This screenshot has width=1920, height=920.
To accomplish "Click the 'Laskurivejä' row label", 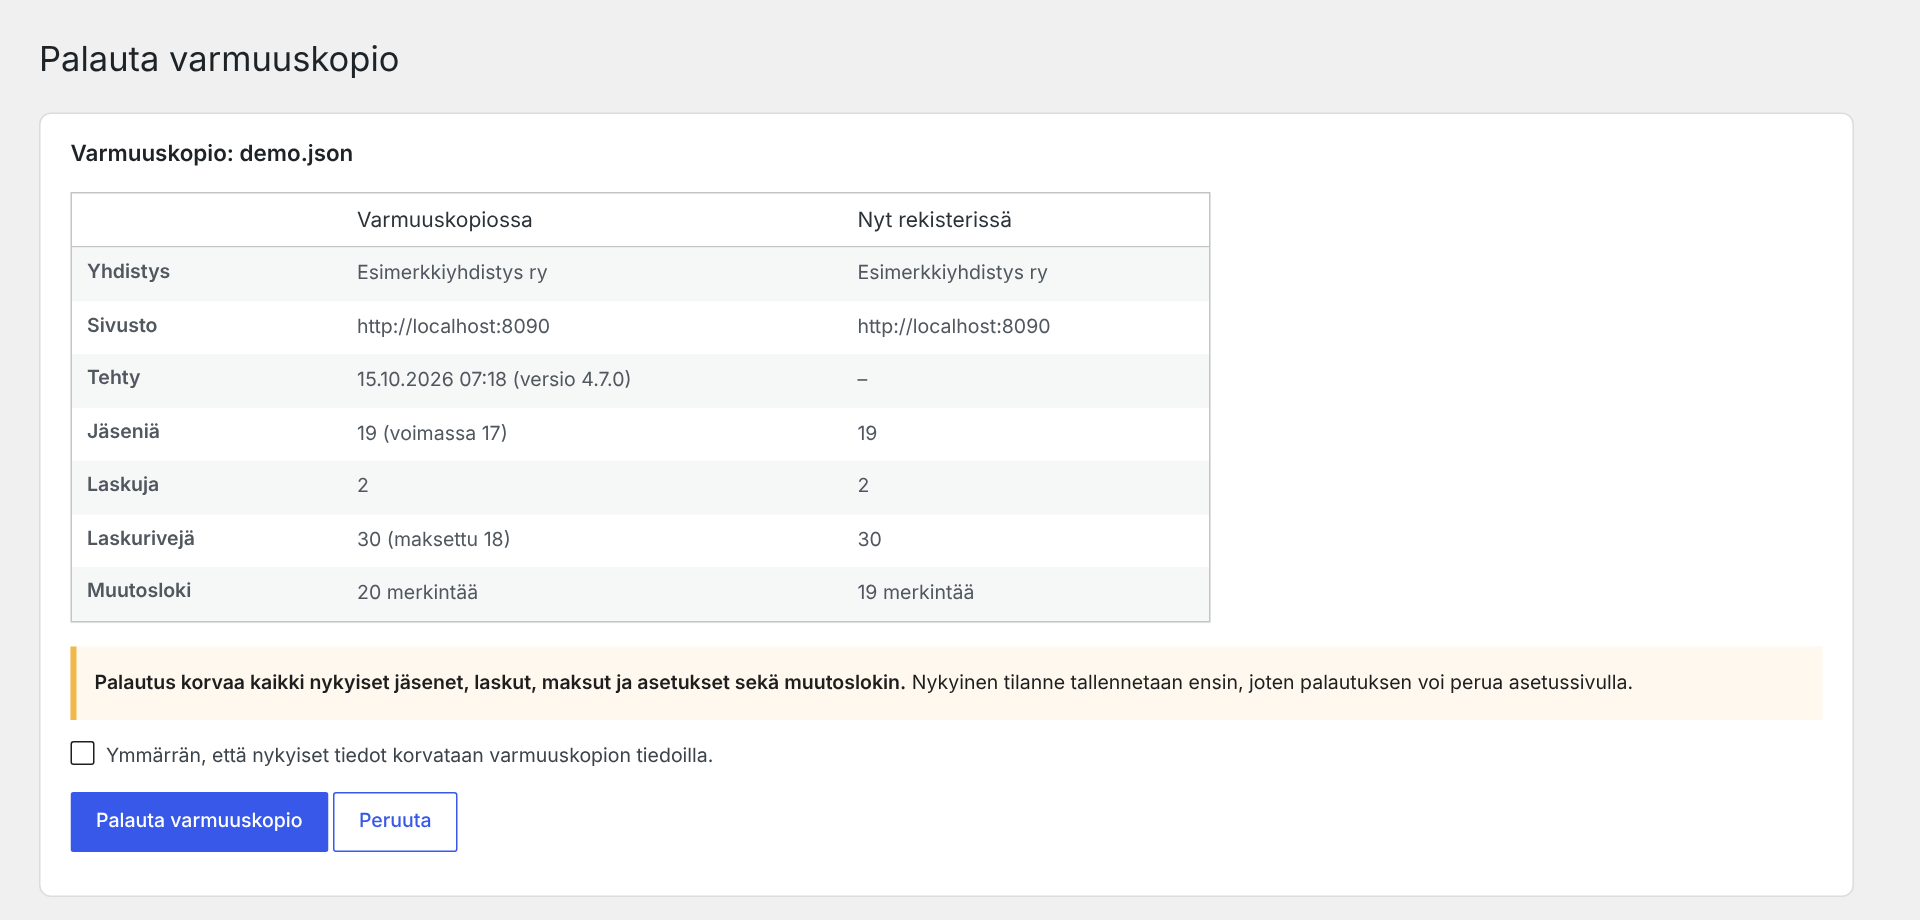I will tap(141, 539).
